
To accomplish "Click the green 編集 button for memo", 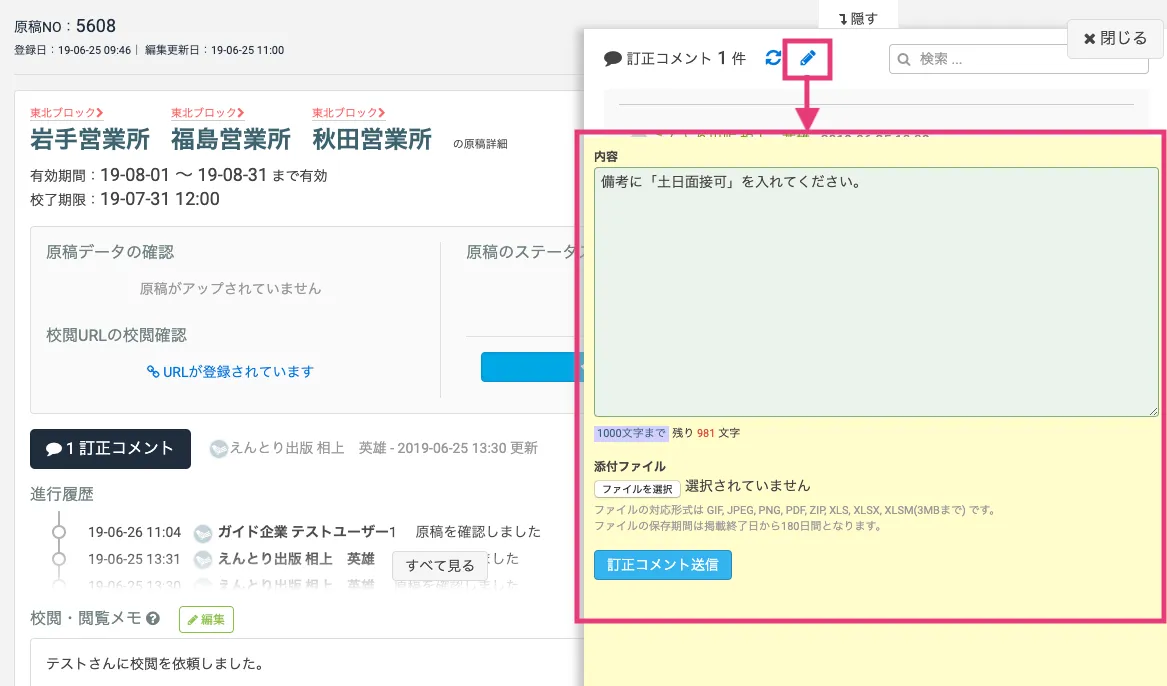I will 206,619.
